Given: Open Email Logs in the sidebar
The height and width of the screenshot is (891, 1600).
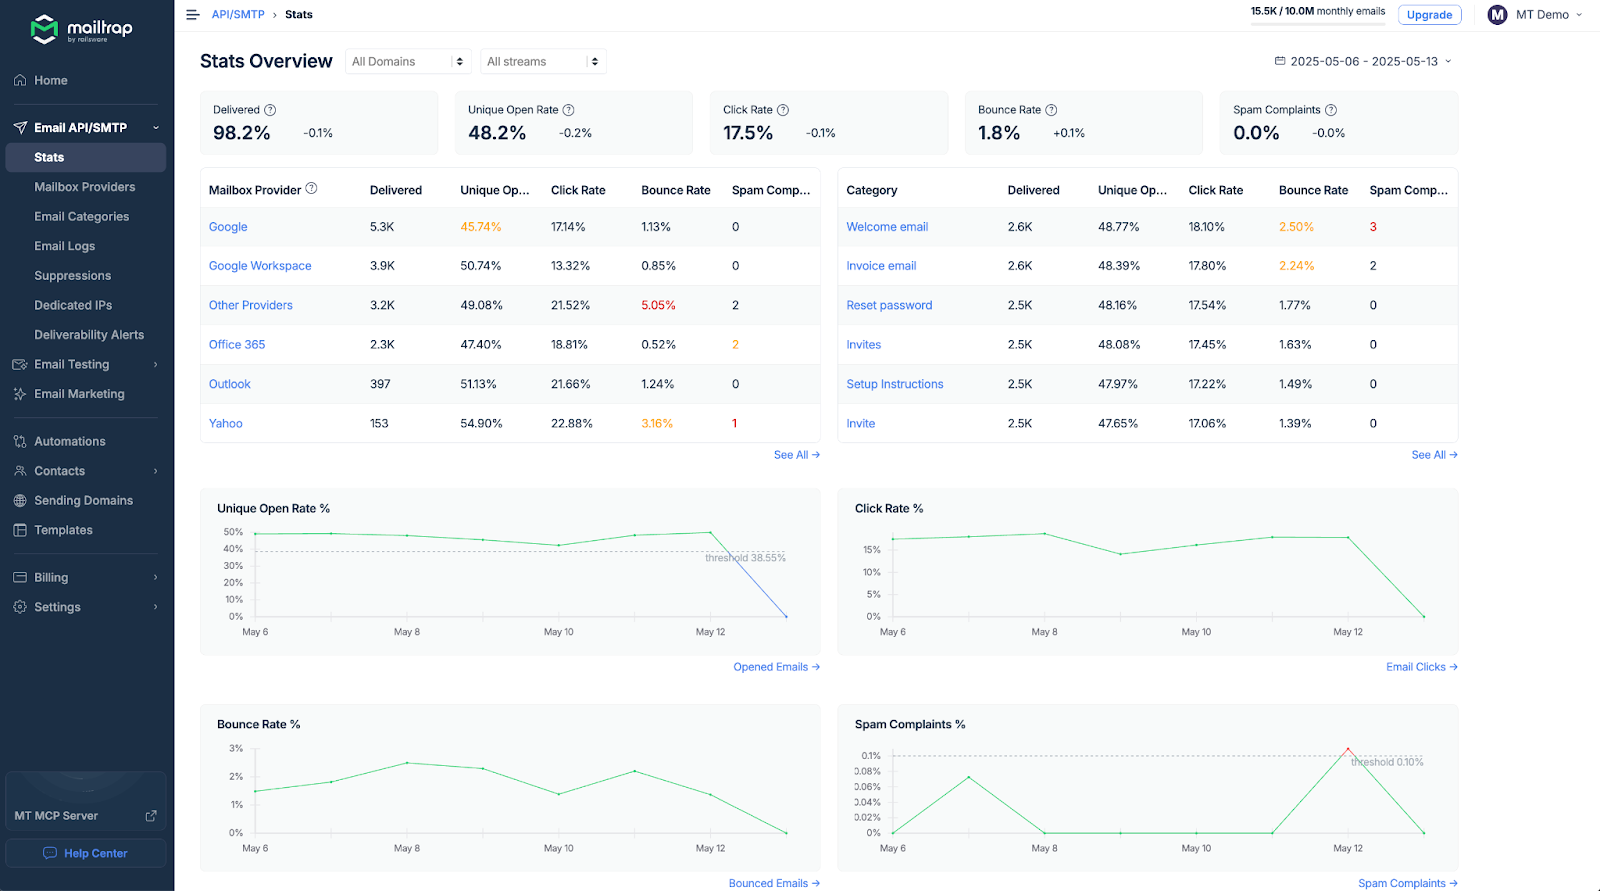Looking at the screenshot, I should [65, 246].
